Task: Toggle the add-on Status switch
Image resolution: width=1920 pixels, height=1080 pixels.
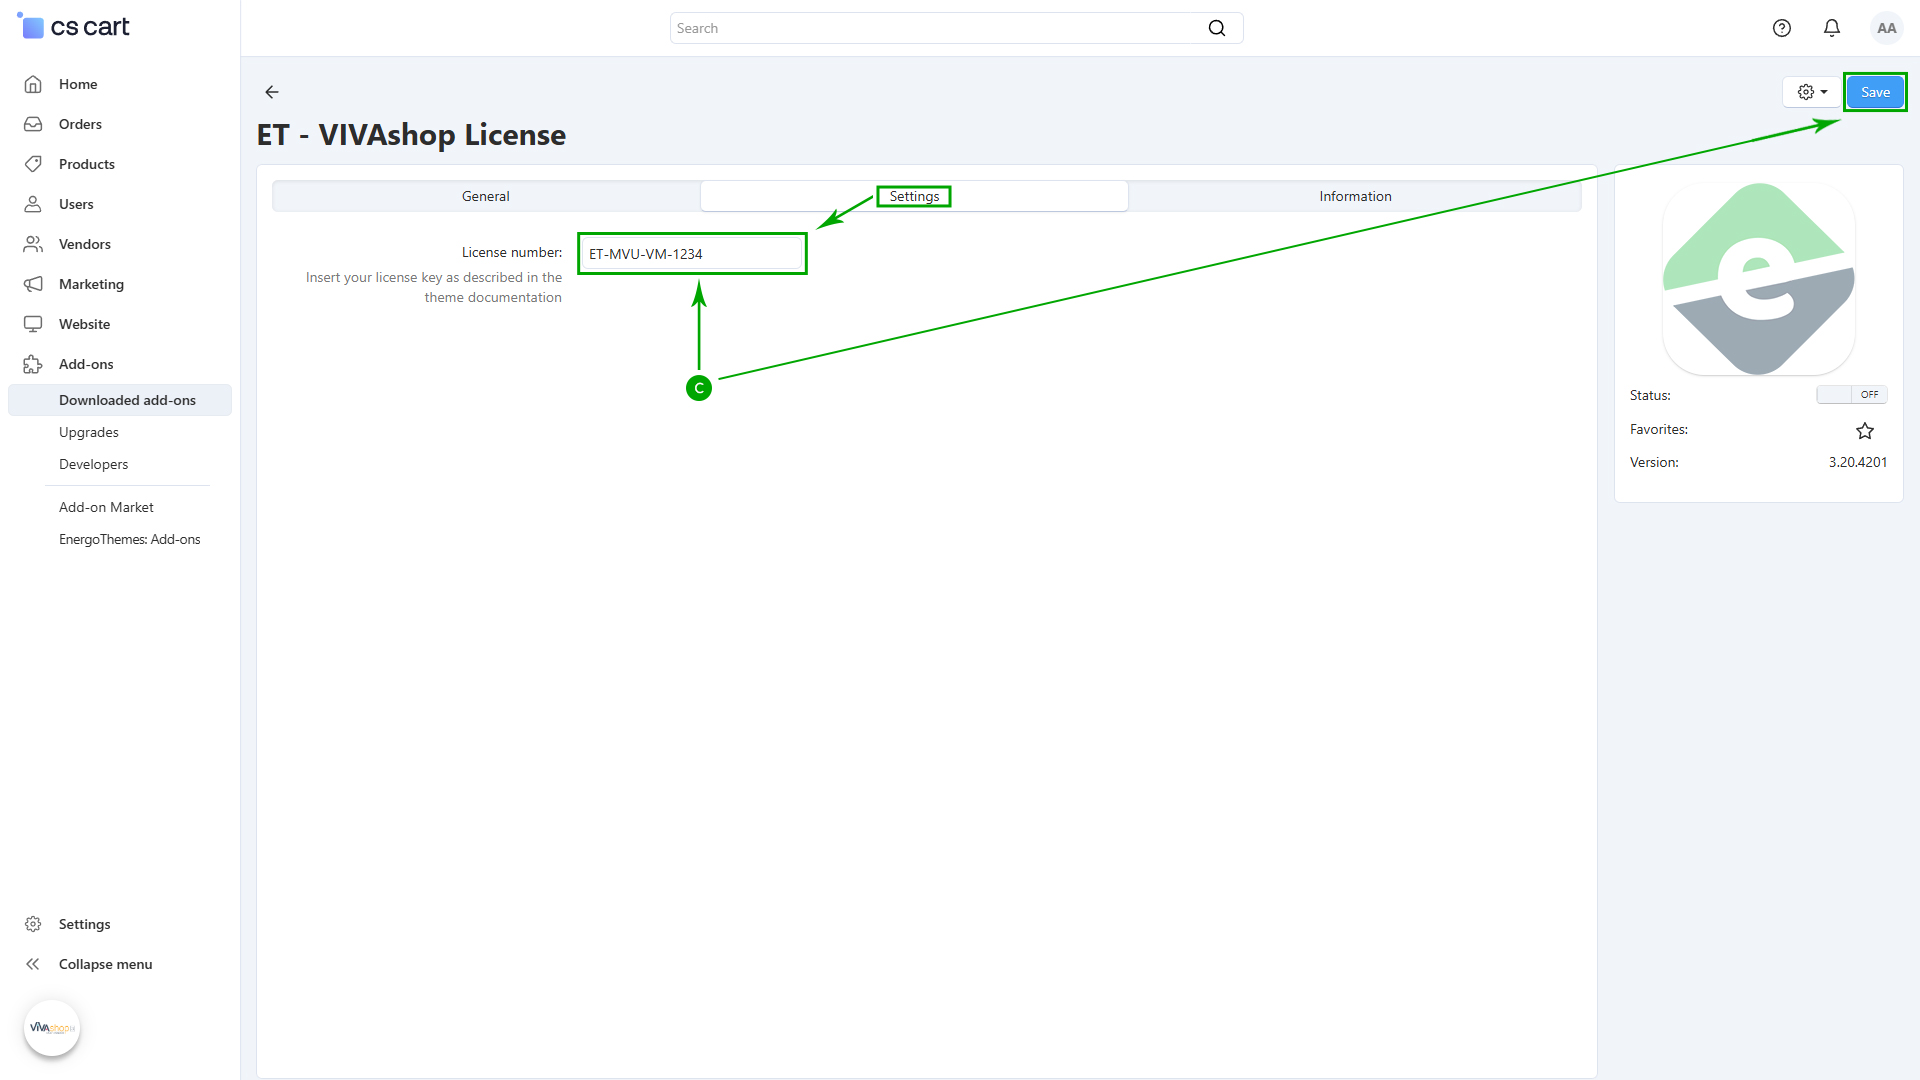Action: point(1851,395)
